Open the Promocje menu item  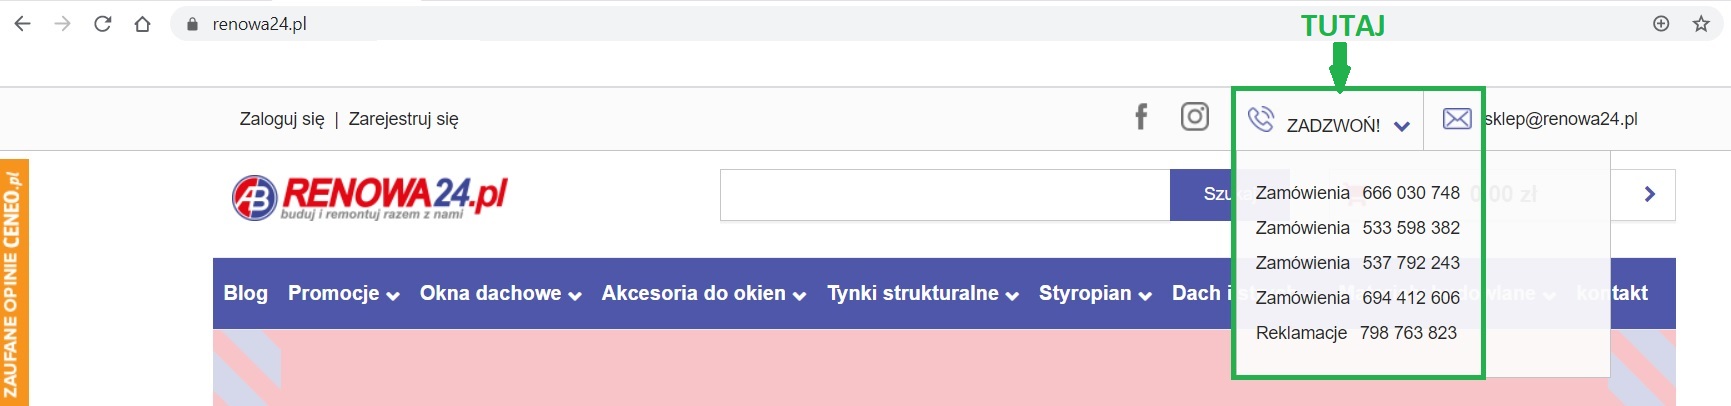pyautogui.click(x=343, y=293)
